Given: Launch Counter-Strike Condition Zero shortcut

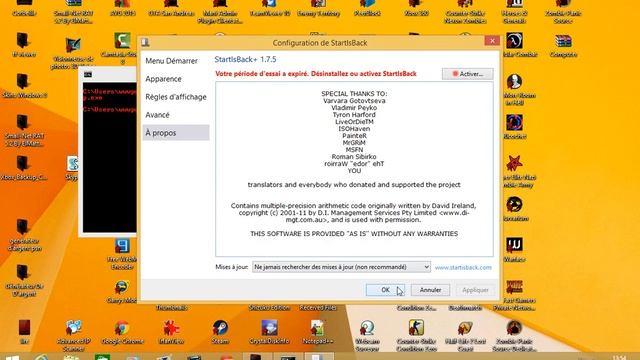Looking at the screenshot, I should point(416,335).
